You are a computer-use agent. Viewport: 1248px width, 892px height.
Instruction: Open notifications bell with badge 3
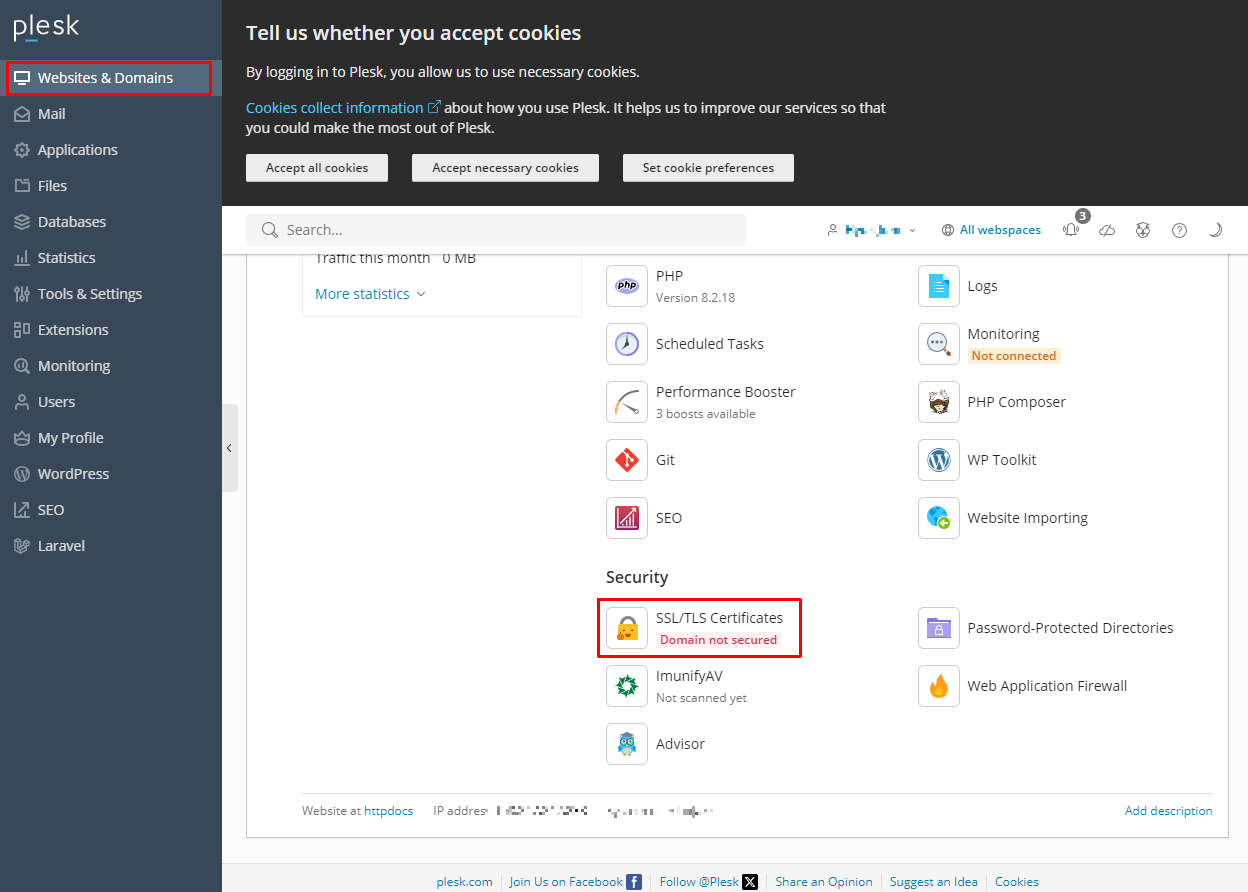[x=1072, y=229]
